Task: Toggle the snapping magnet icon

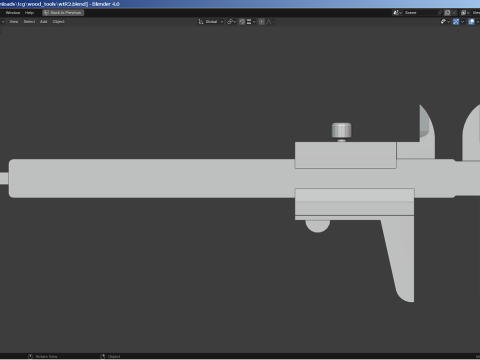Action: (242, 22)
